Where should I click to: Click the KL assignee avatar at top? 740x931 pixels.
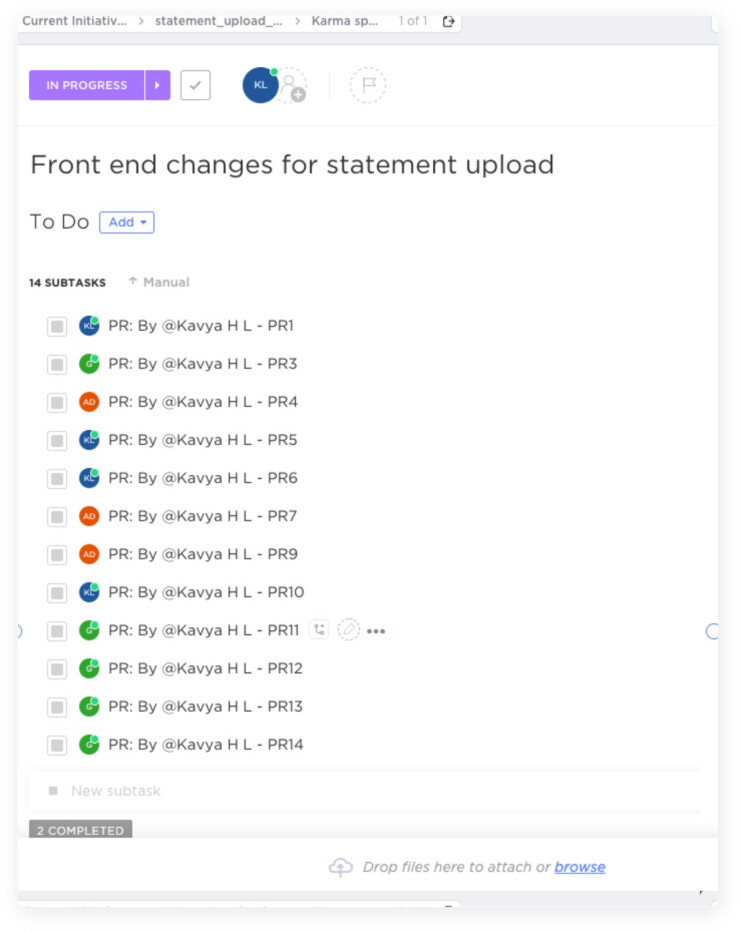tap(260, 86)
